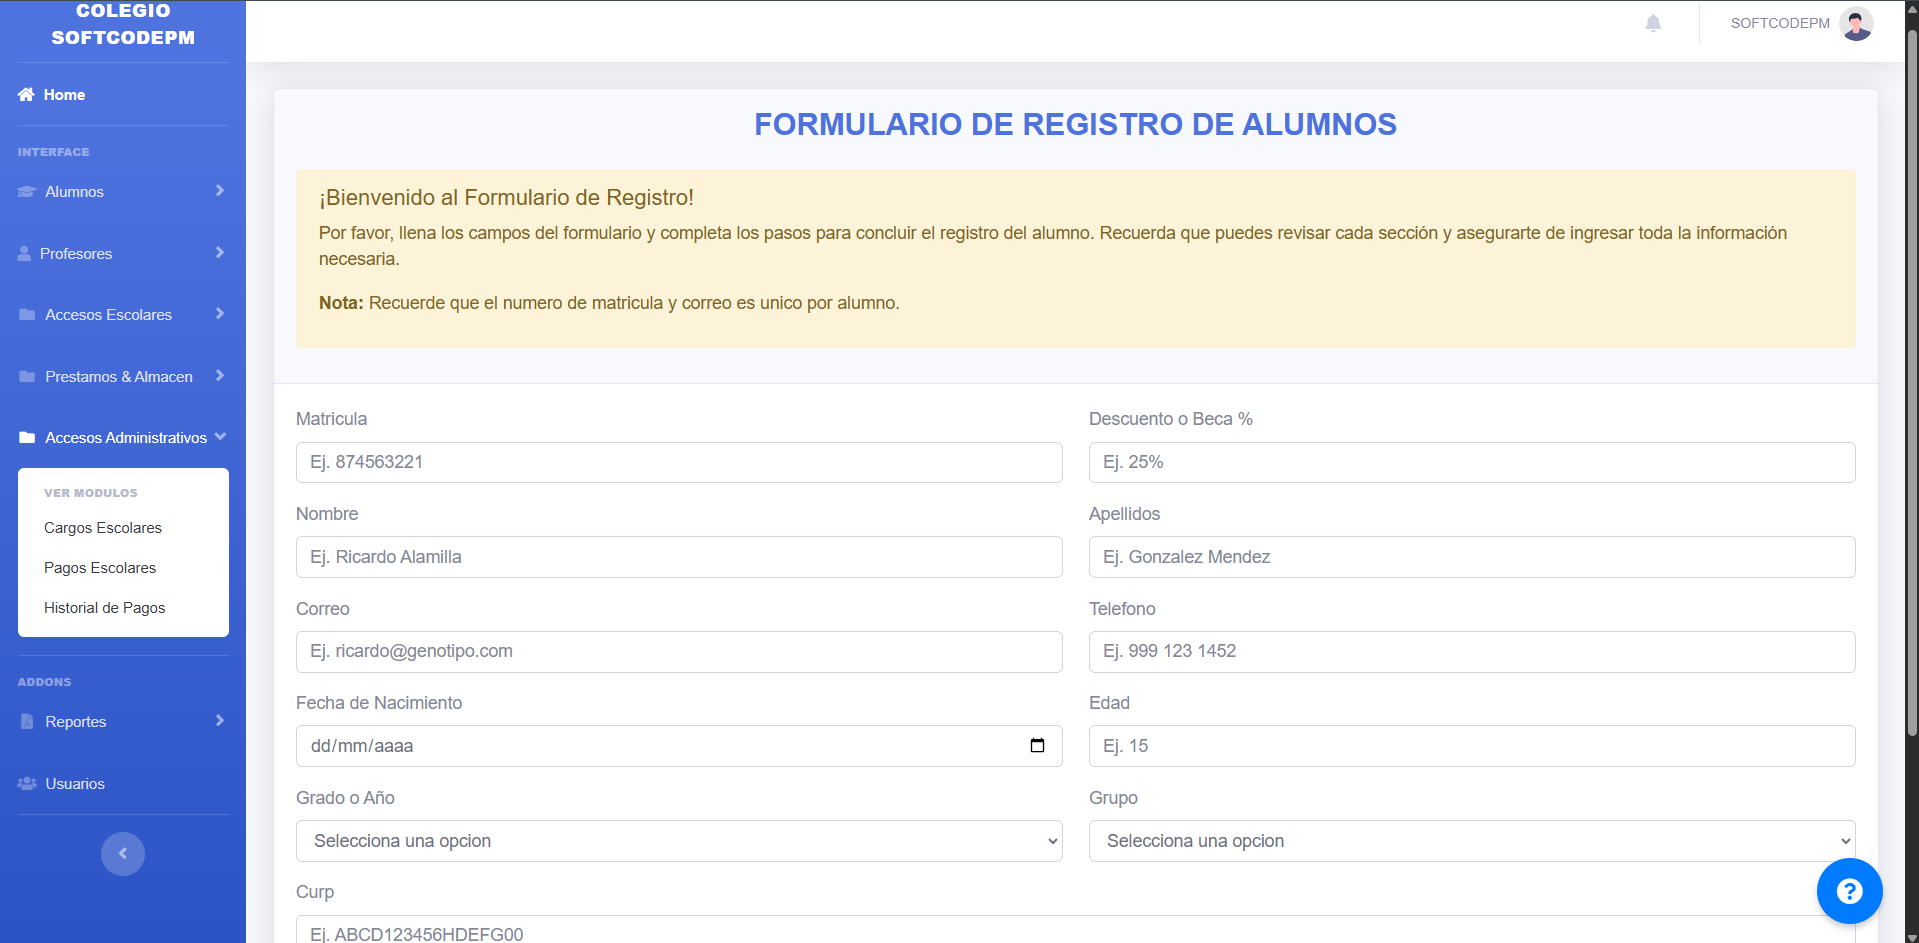Click the Reportes document icon

[x=27, y=722]
